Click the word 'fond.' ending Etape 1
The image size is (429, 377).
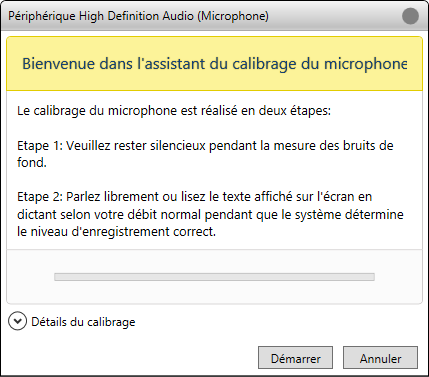point(32,162)
